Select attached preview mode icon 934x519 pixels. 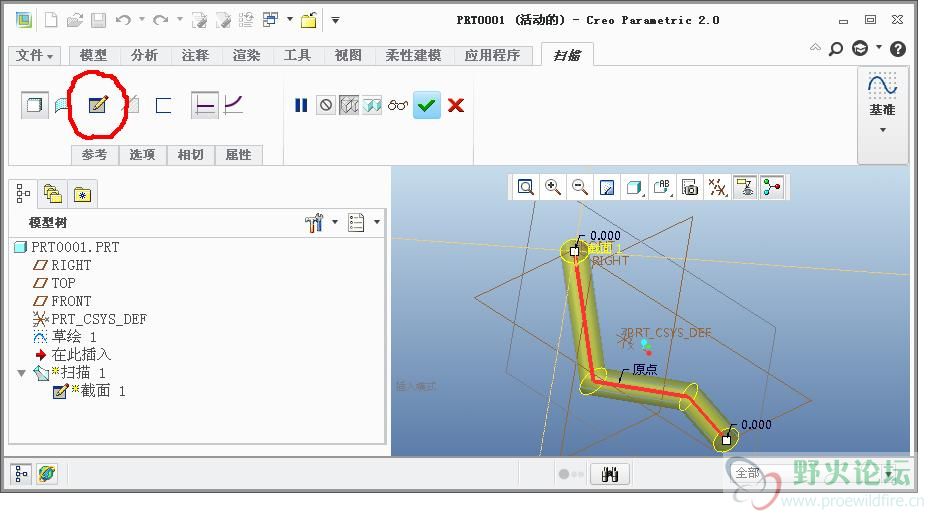pyautogui.click(x=372, y=105)
